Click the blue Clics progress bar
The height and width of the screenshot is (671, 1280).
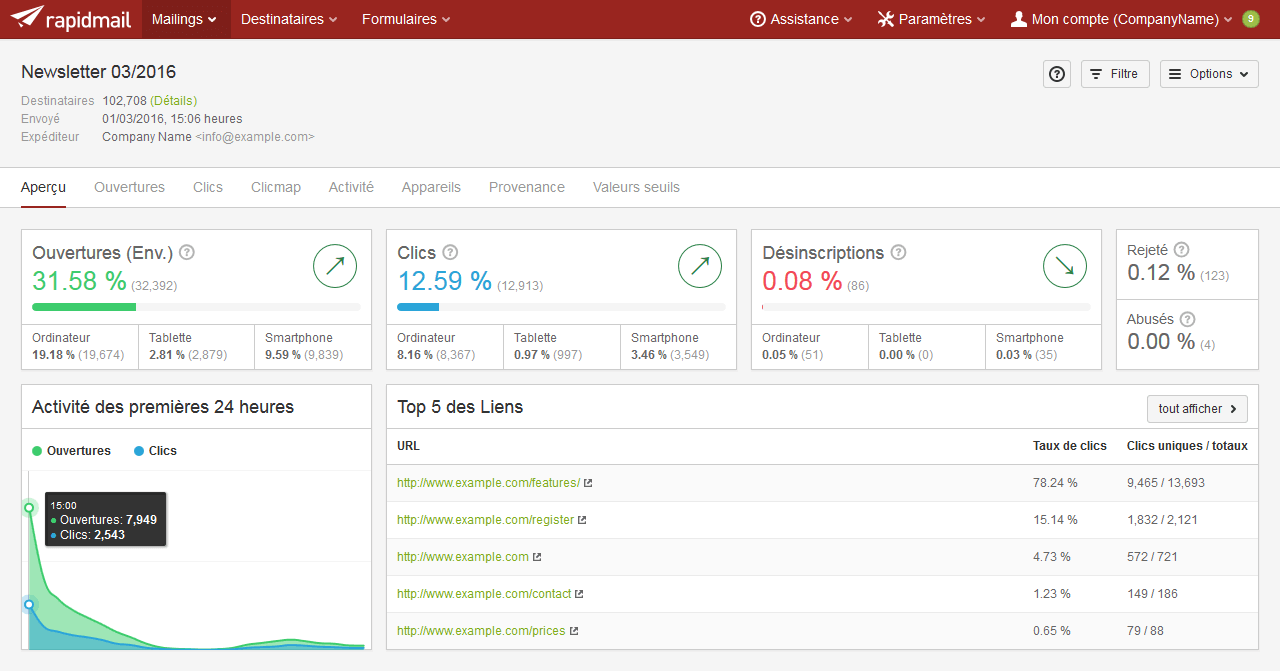click(x=418, y=307)
